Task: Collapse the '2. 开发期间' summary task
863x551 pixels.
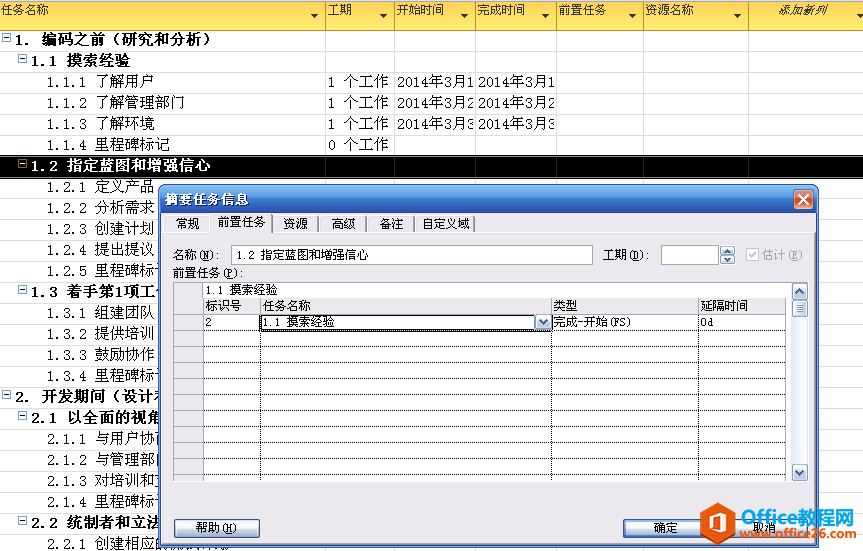Action: 7,394
